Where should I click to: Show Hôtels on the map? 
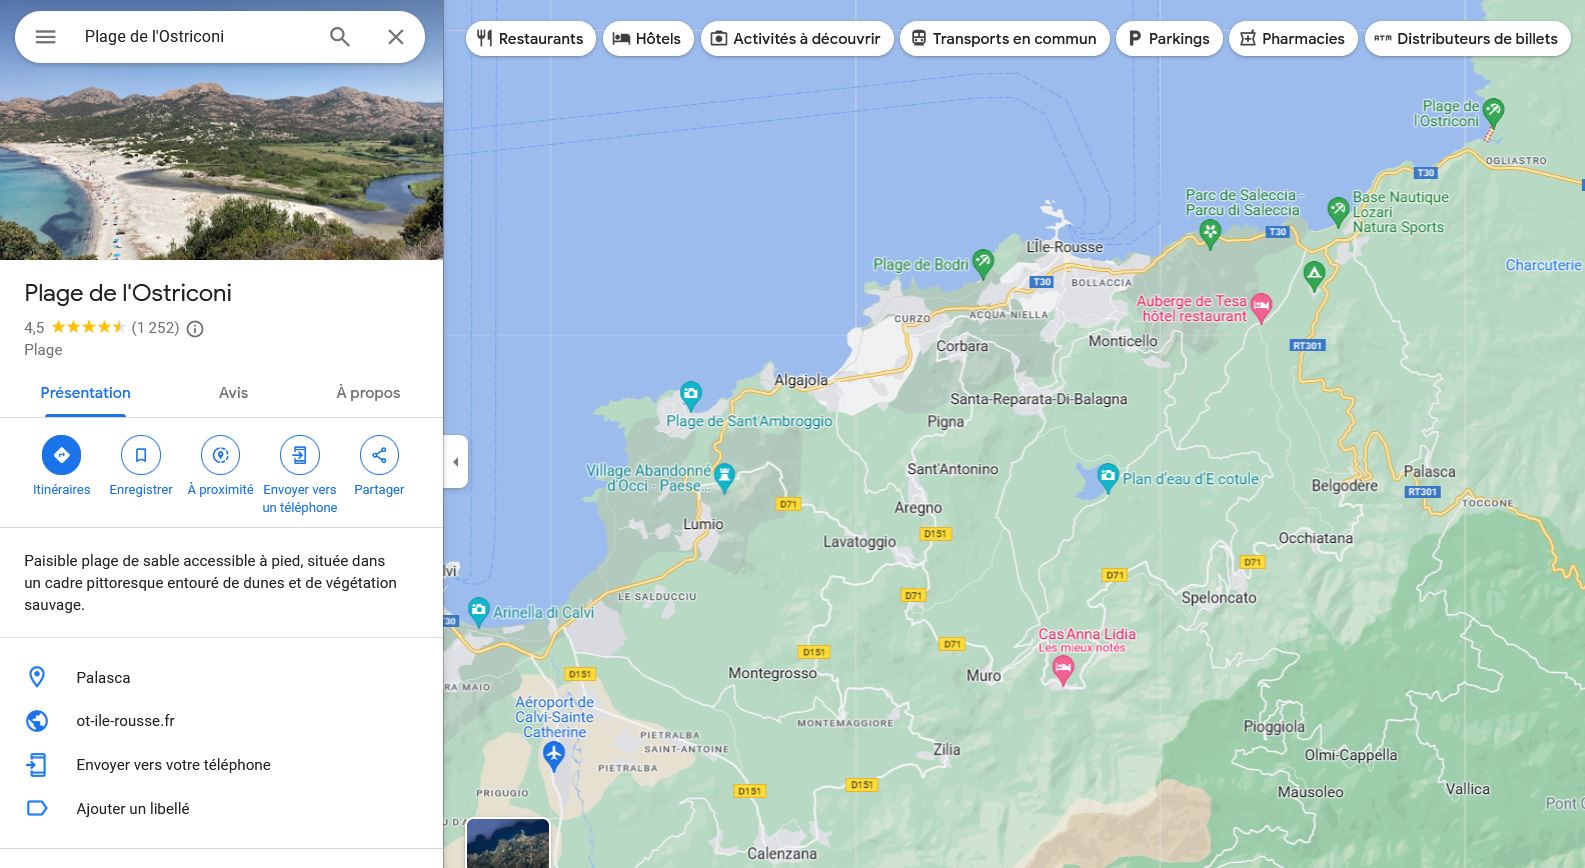(x=647, y=39)
